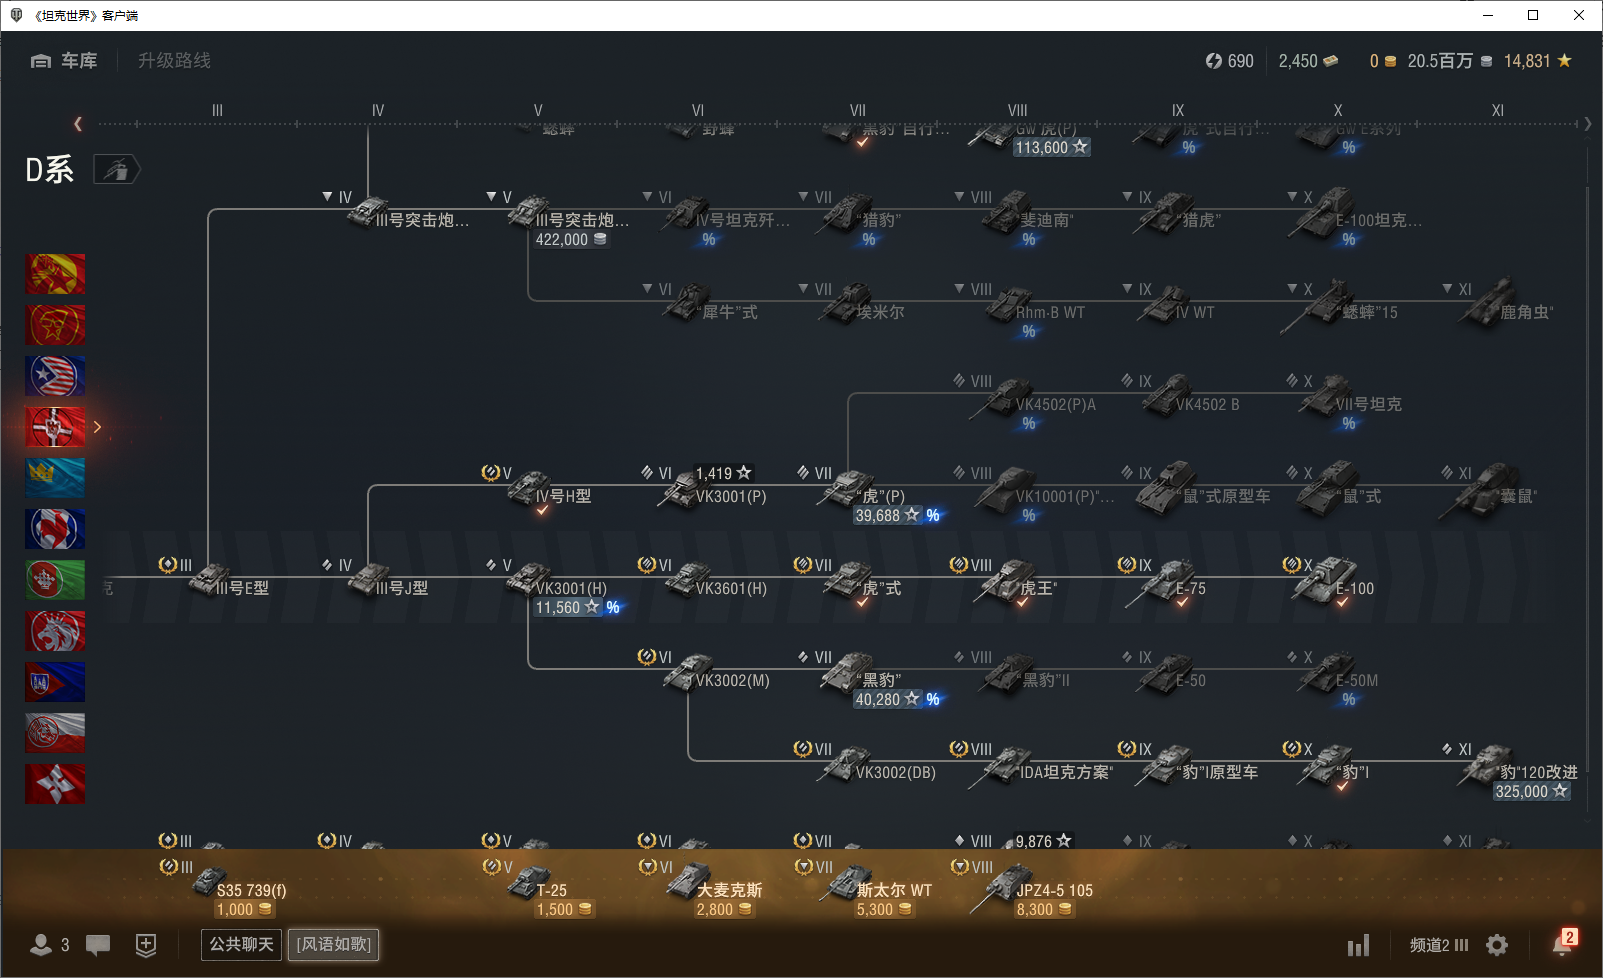Screen dimensions: 1603x978
Task: Open the 频道2 server channel selector
Action: coord(1439,945)
